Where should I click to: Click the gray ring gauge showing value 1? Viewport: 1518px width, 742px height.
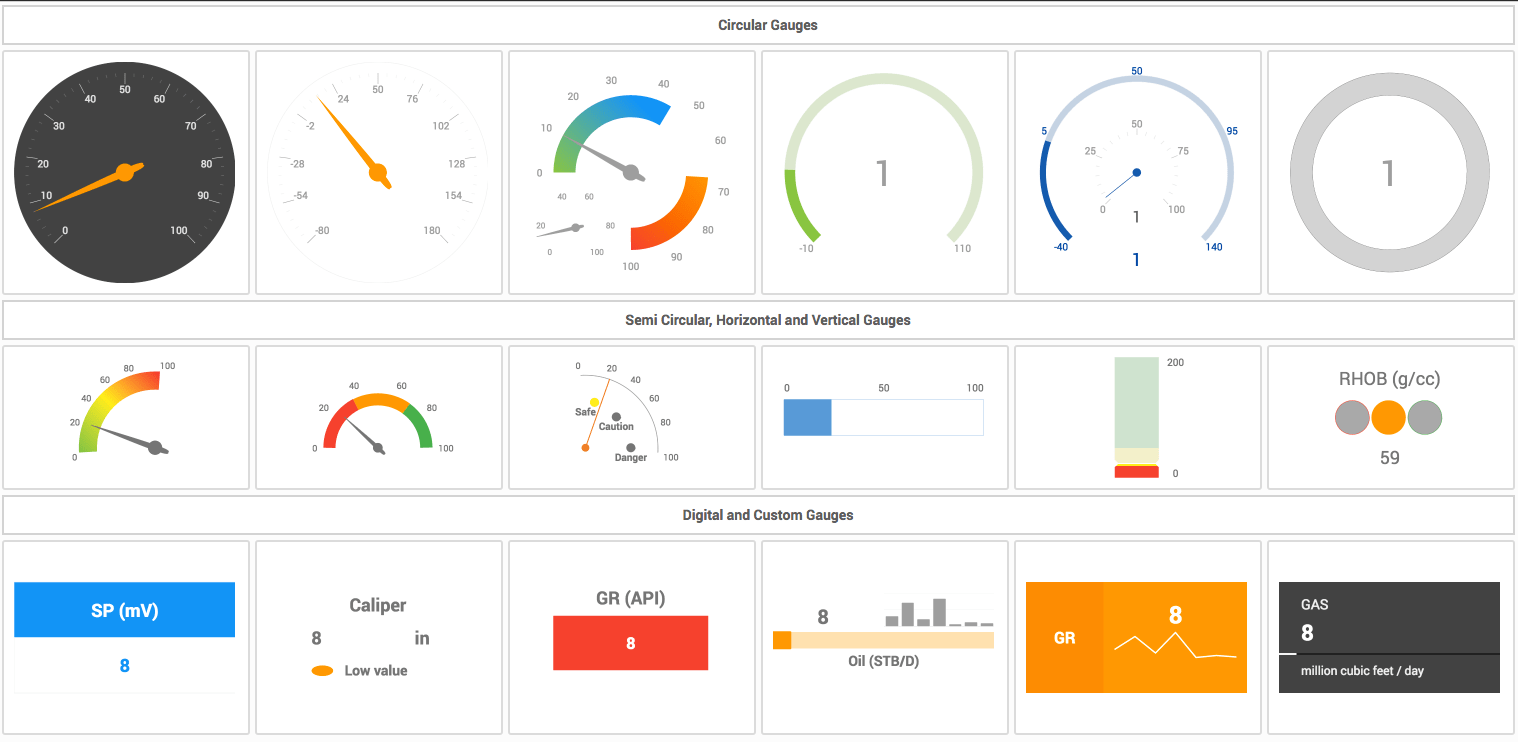tap(1389, 173)
